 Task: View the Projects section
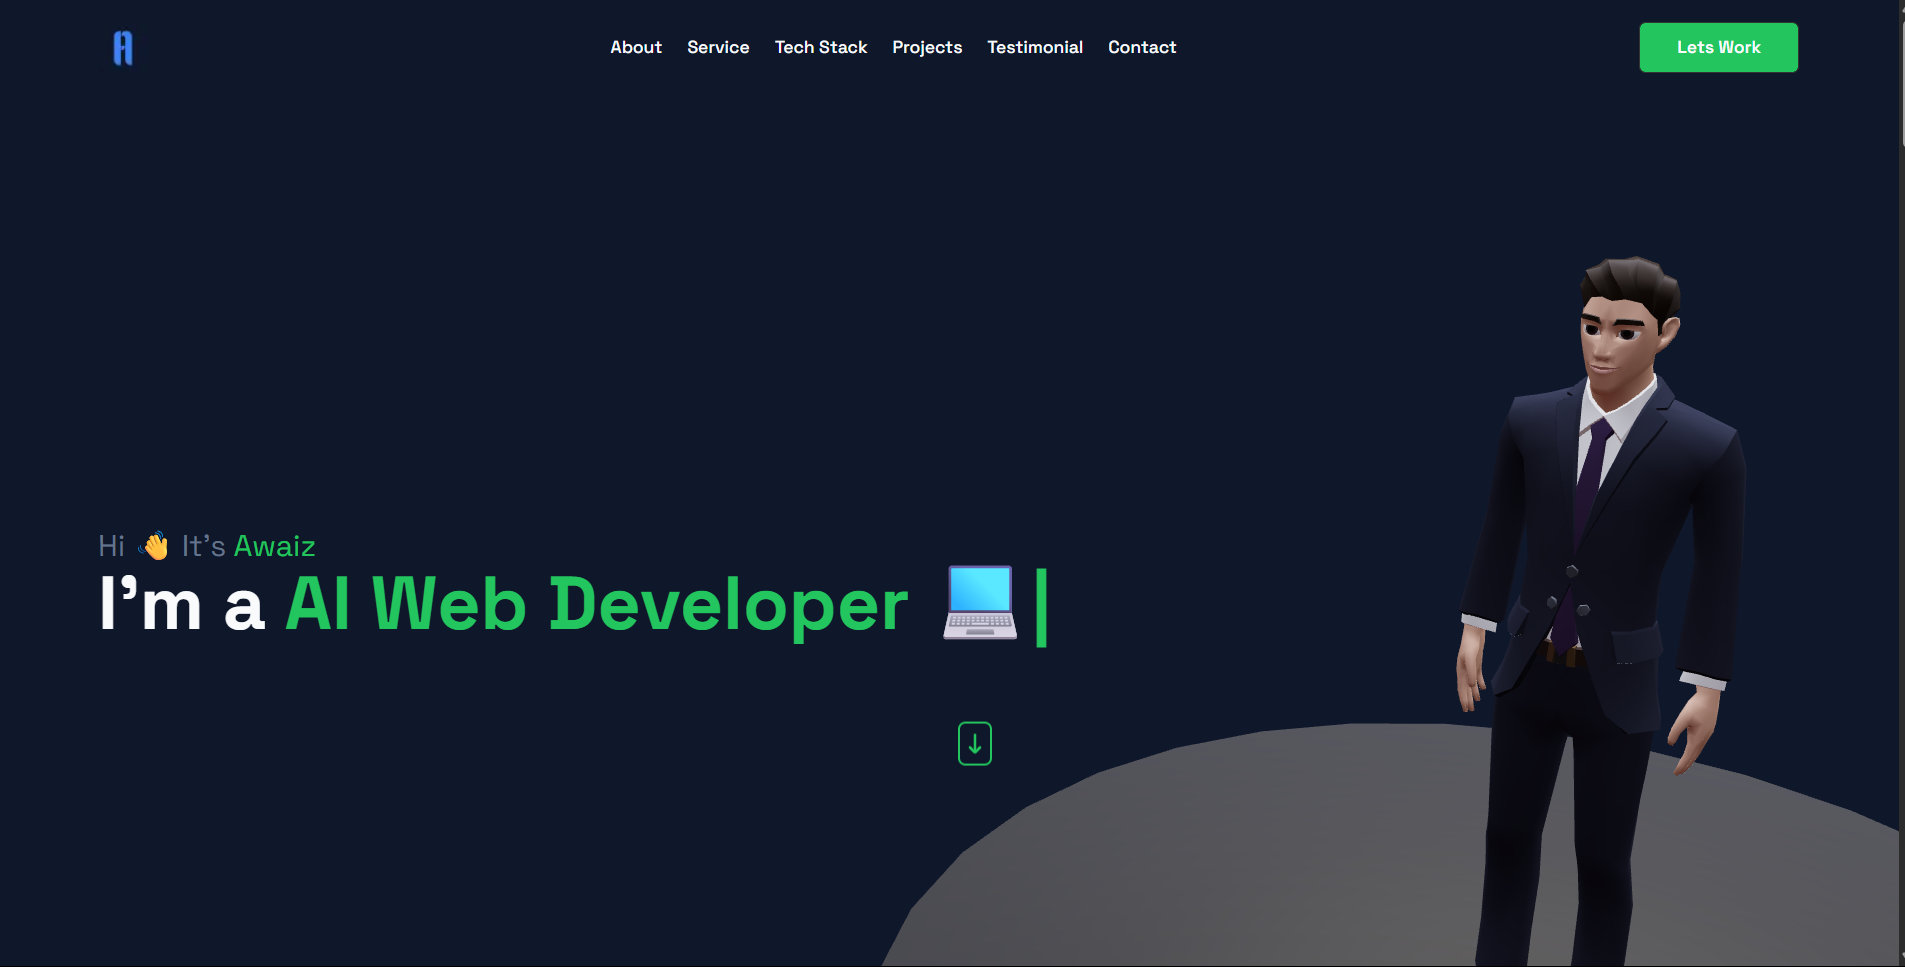point(927,47)
